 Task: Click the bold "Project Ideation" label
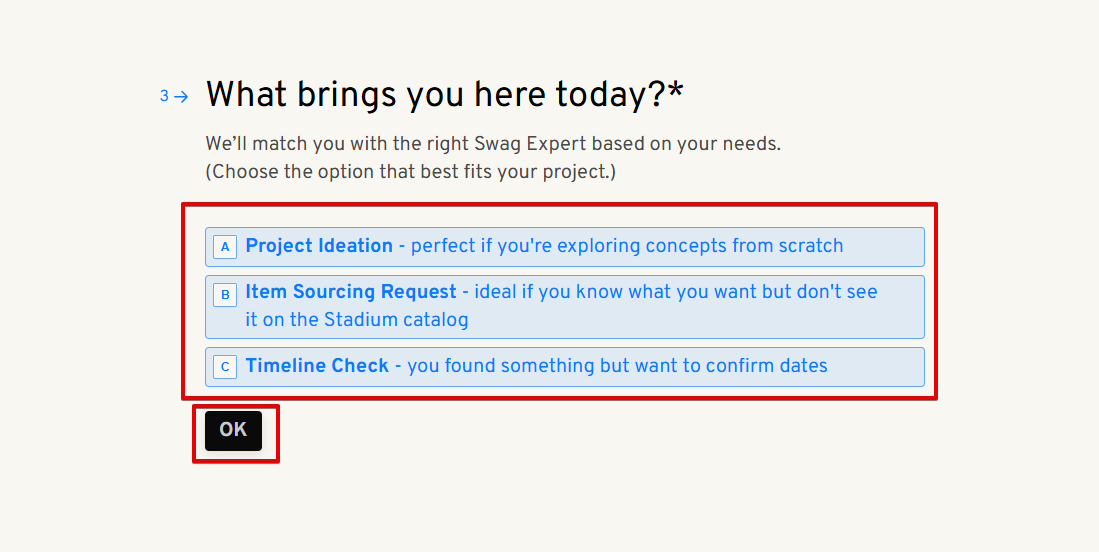coord(319,246)
